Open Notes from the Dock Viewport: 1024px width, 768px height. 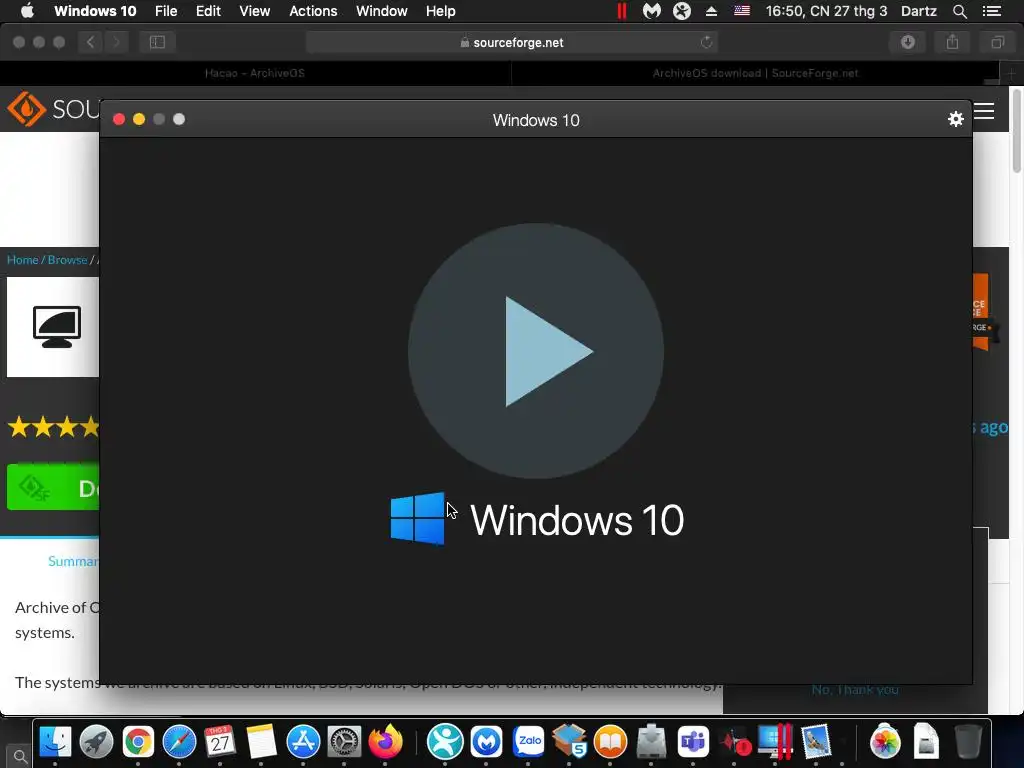261,742
